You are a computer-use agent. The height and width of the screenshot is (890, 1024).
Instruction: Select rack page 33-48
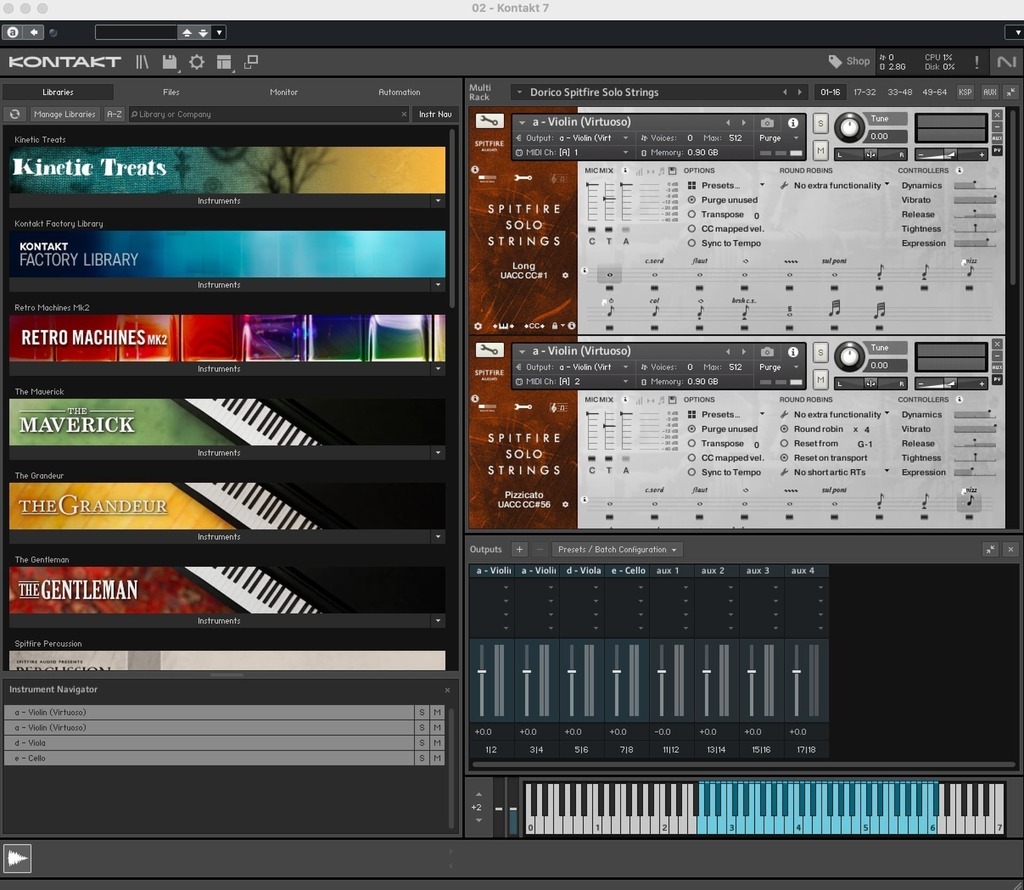(x=900, y=92)
